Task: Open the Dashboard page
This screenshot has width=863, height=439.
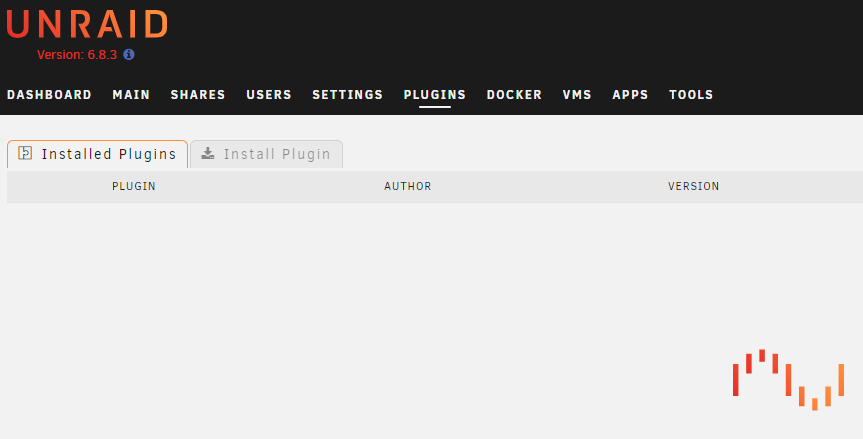Action: click(49, 95)
